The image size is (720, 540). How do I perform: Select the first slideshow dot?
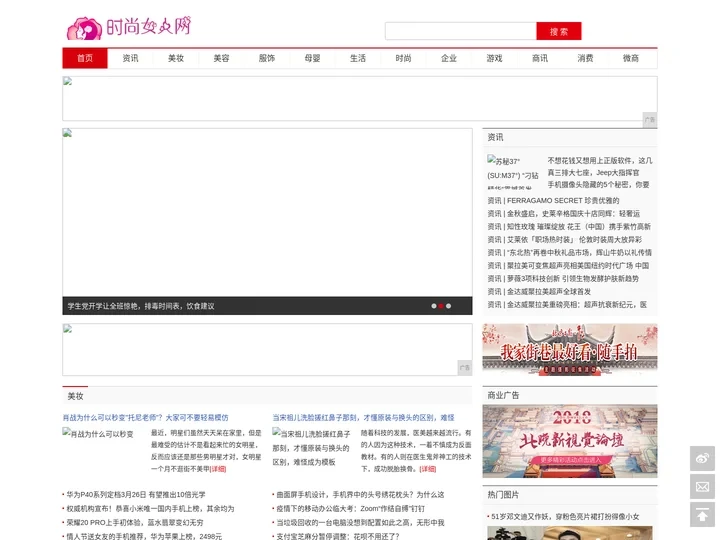coord(434,306)
